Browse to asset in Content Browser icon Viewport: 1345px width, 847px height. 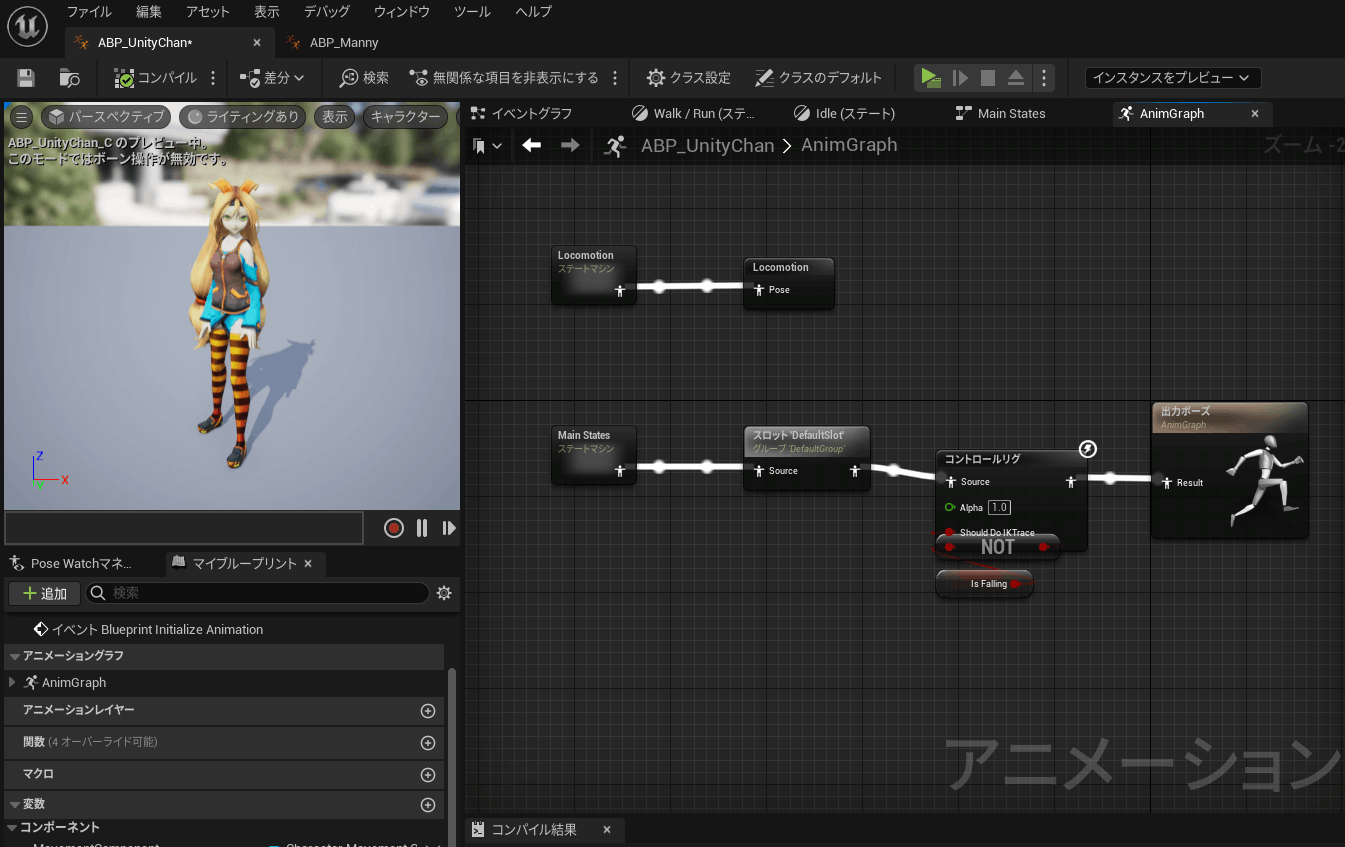point(69,78)
